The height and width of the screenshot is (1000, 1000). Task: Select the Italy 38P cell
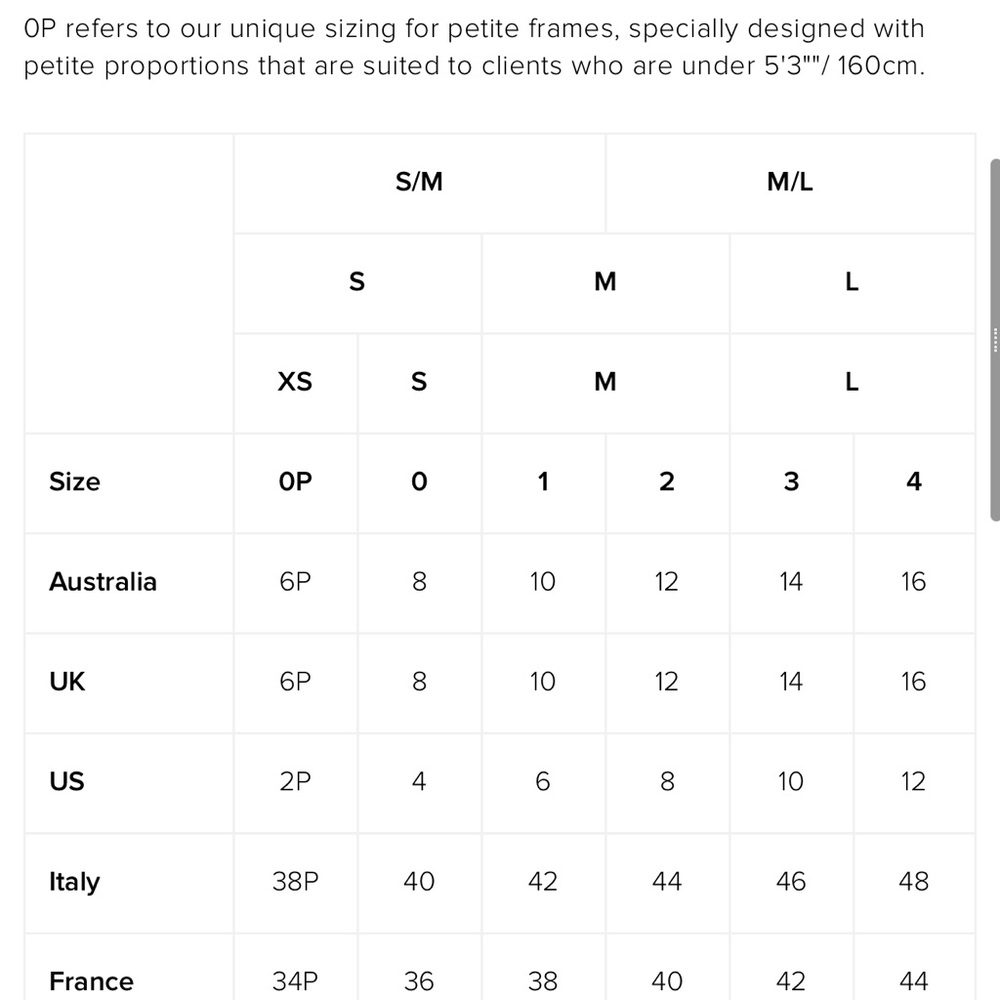pos(295,883)
